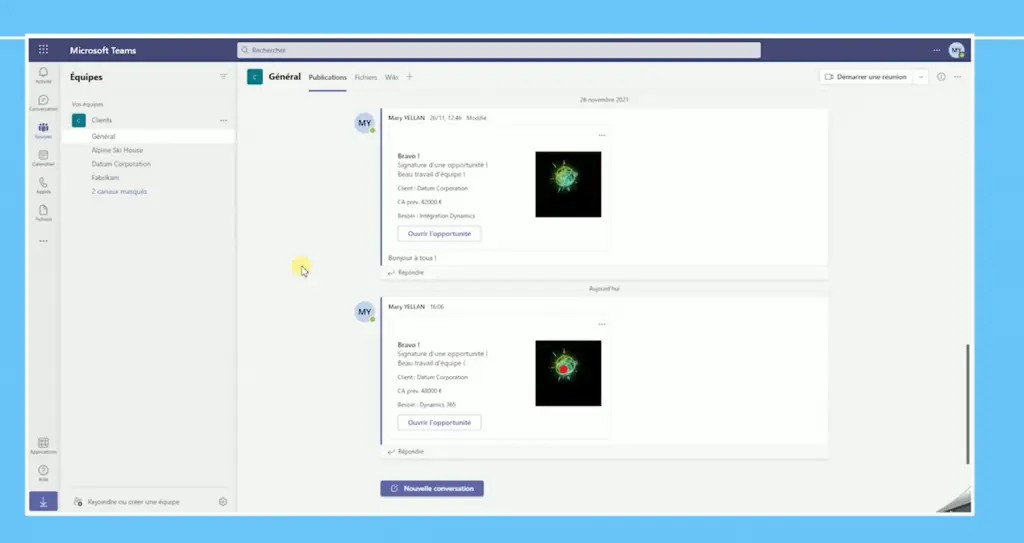Open Applications store icon
Screen dimensions: 1024x543
click(x=43, y=446)
